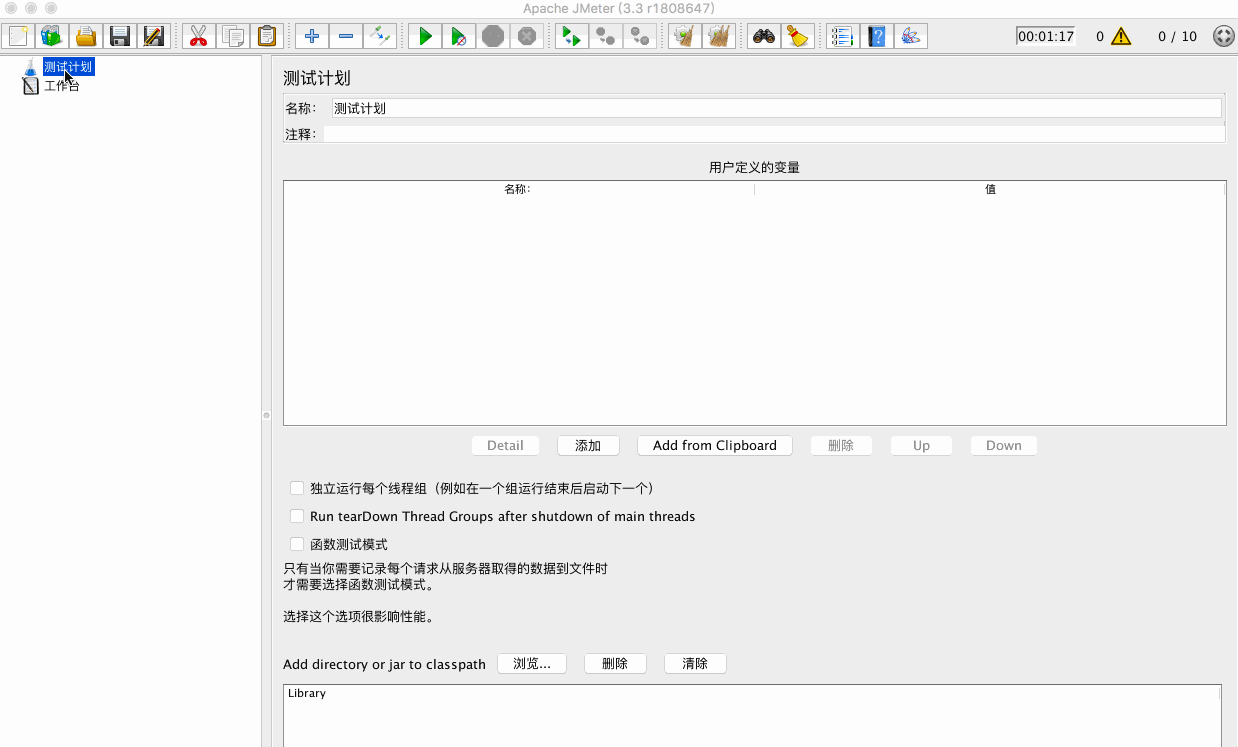Screen dimensions: 1238x747
Task: Check Run tearDown Thread Groups option
Action: click(297, 516)
